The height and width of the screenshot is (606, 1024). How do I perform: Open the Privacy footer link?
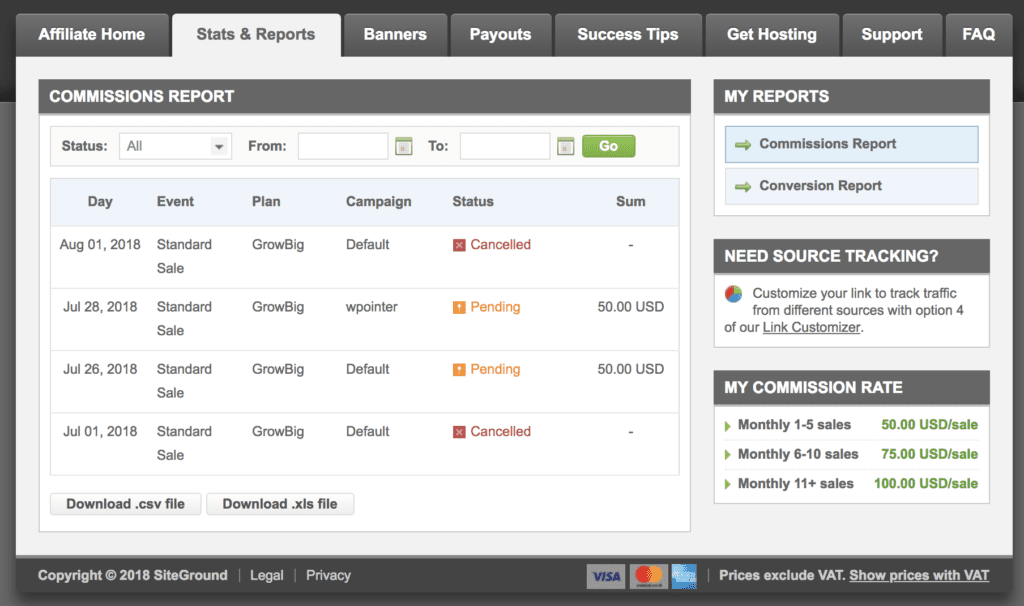328,575
